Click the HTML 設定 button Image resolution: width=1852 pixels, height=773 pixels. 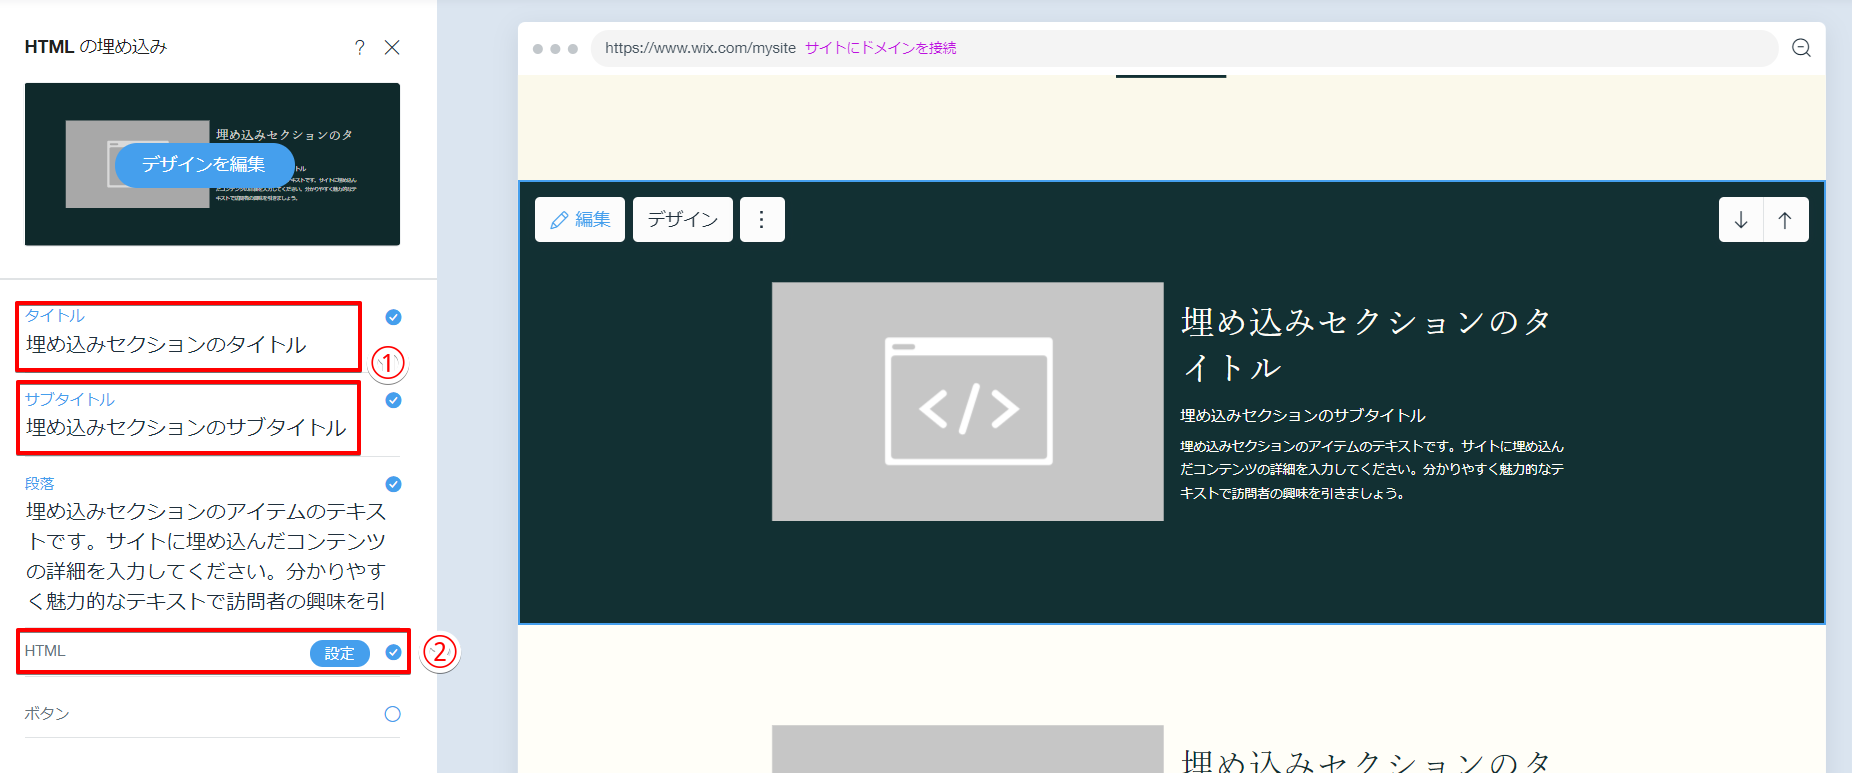pyautogui.click(x=339, y=653)
